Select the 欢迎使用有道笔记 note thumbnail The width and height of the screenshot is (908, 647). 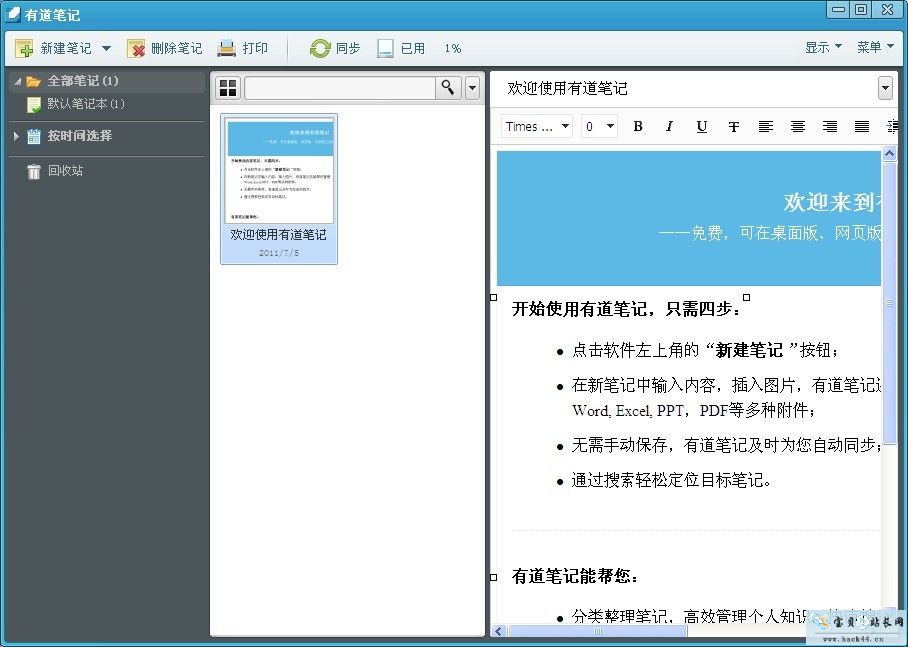click(279, 189)
